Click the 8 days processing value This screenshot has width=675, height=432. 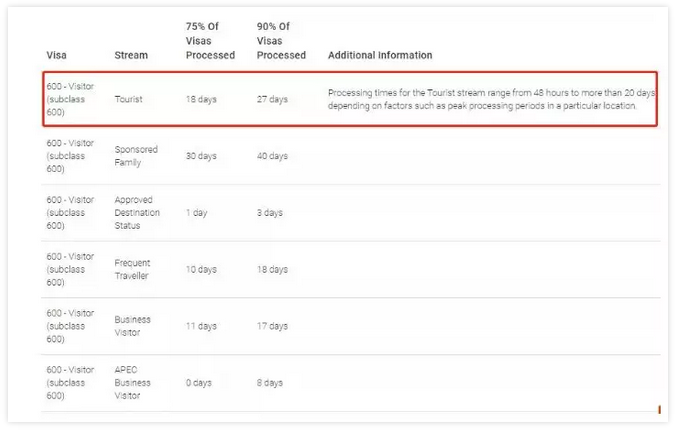(x=270, y=383)
